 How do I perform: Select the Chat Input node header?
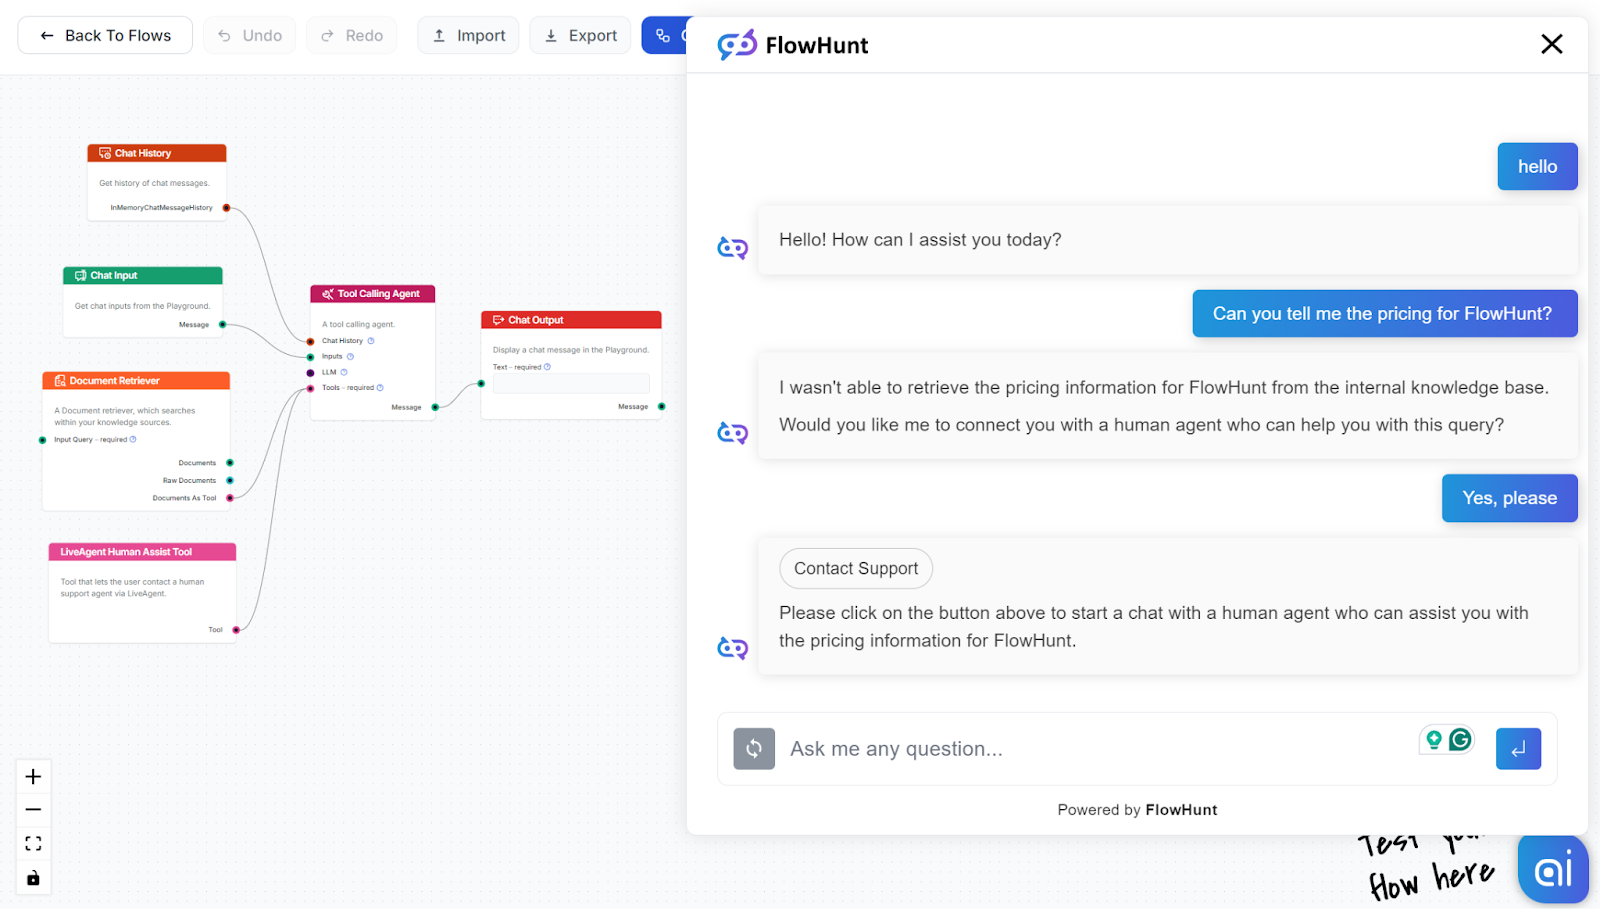pyautogui.click(x=143, y=275)
